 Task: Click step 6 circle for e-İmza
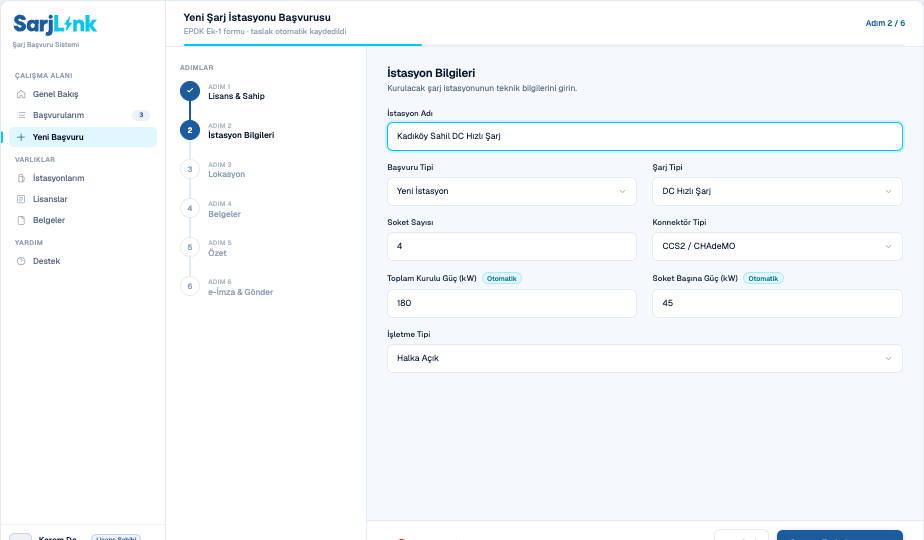(190, 287)
